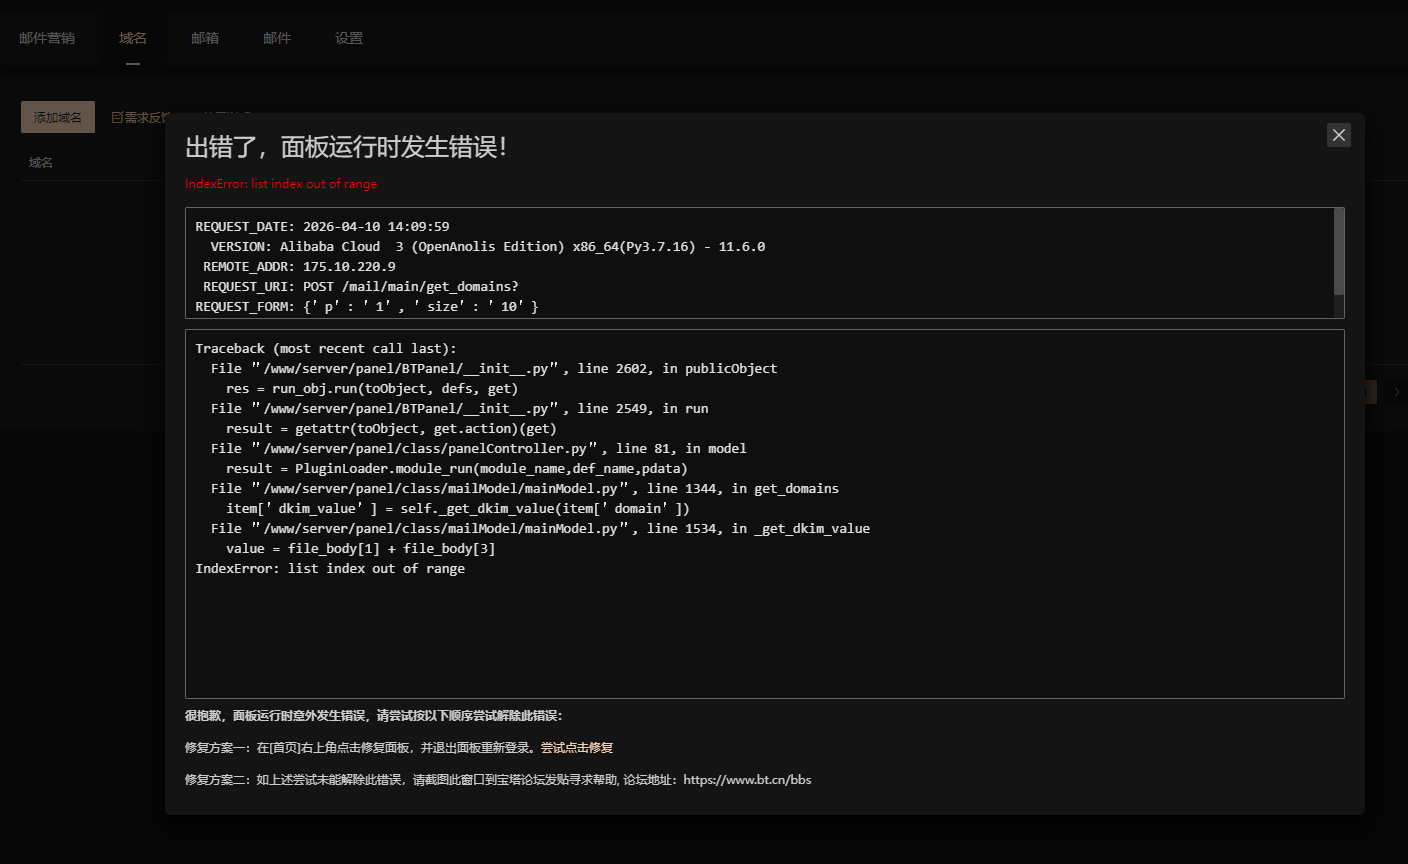The image size is (1408, 864).
Task: Switch to the 域名 tab
Action: [132, 37]
